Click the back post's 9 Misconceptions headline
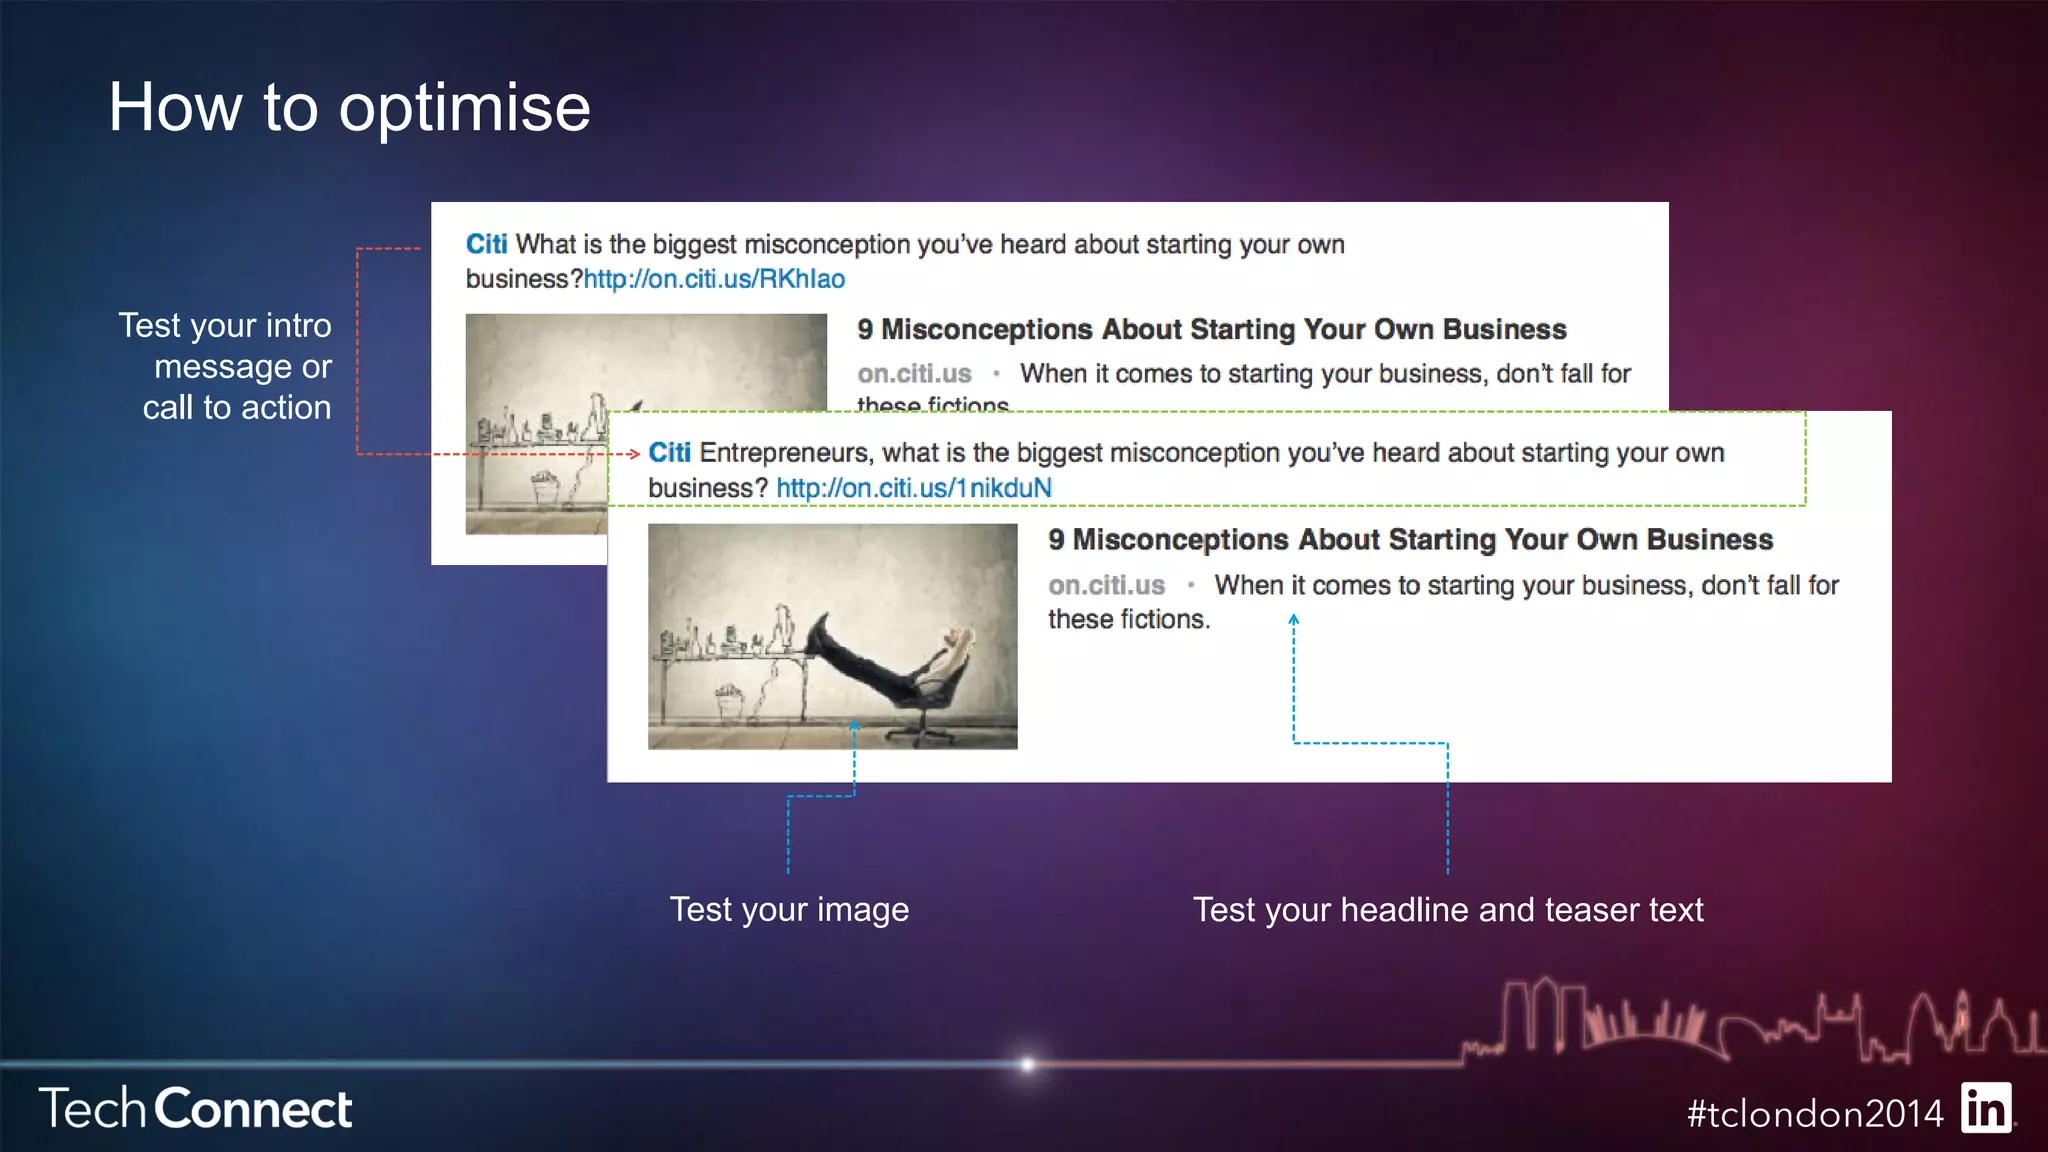 pos(1211,329)
